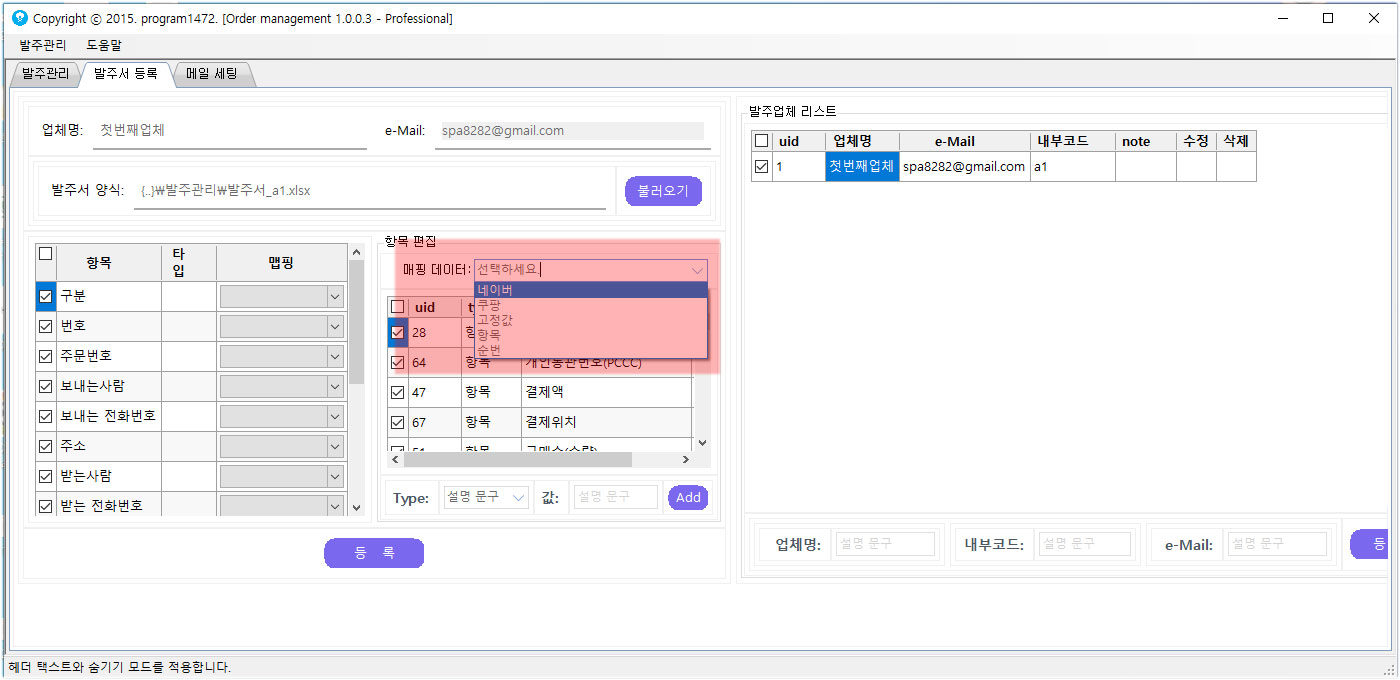Screen dimensions: 1400x680
Task: Open mapping dropdown for 주소 row
Action: click(x=282, y=446)
